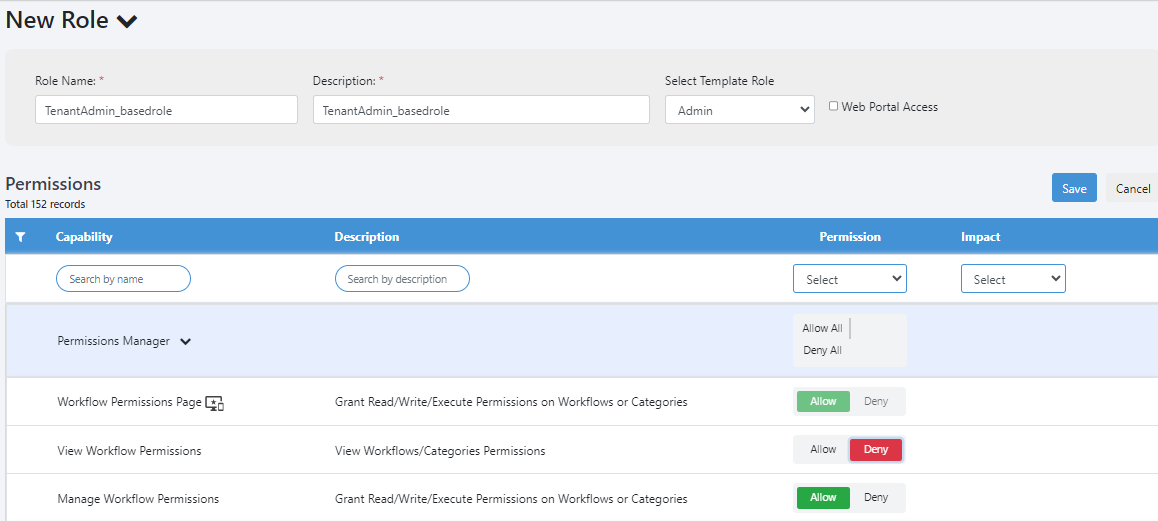Screen dimensions: 1158x521
Task: Save the new role
Action: (x=1074, y=188)
